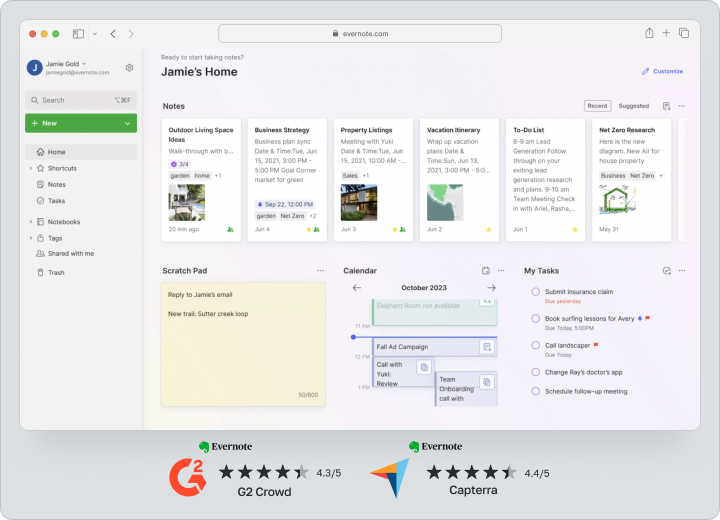This screenshot has width=720, height=520.
Task: Open Calendar widget more options menu
Action: pos(501,271)
